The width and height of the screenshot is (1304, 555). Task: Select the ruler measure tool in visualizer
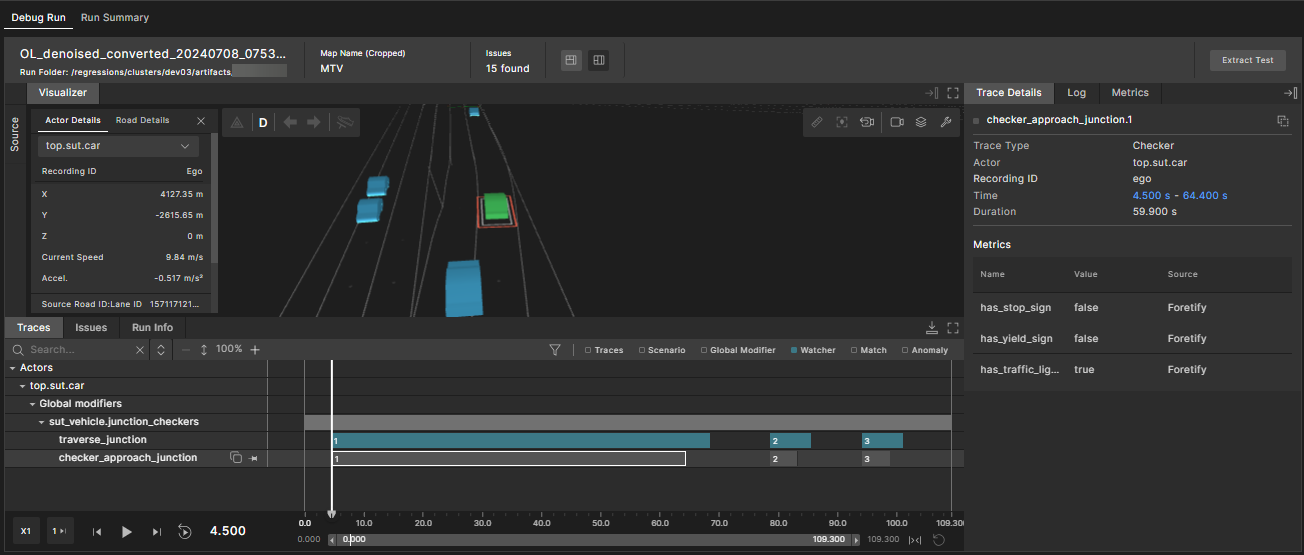pos(817,122)
